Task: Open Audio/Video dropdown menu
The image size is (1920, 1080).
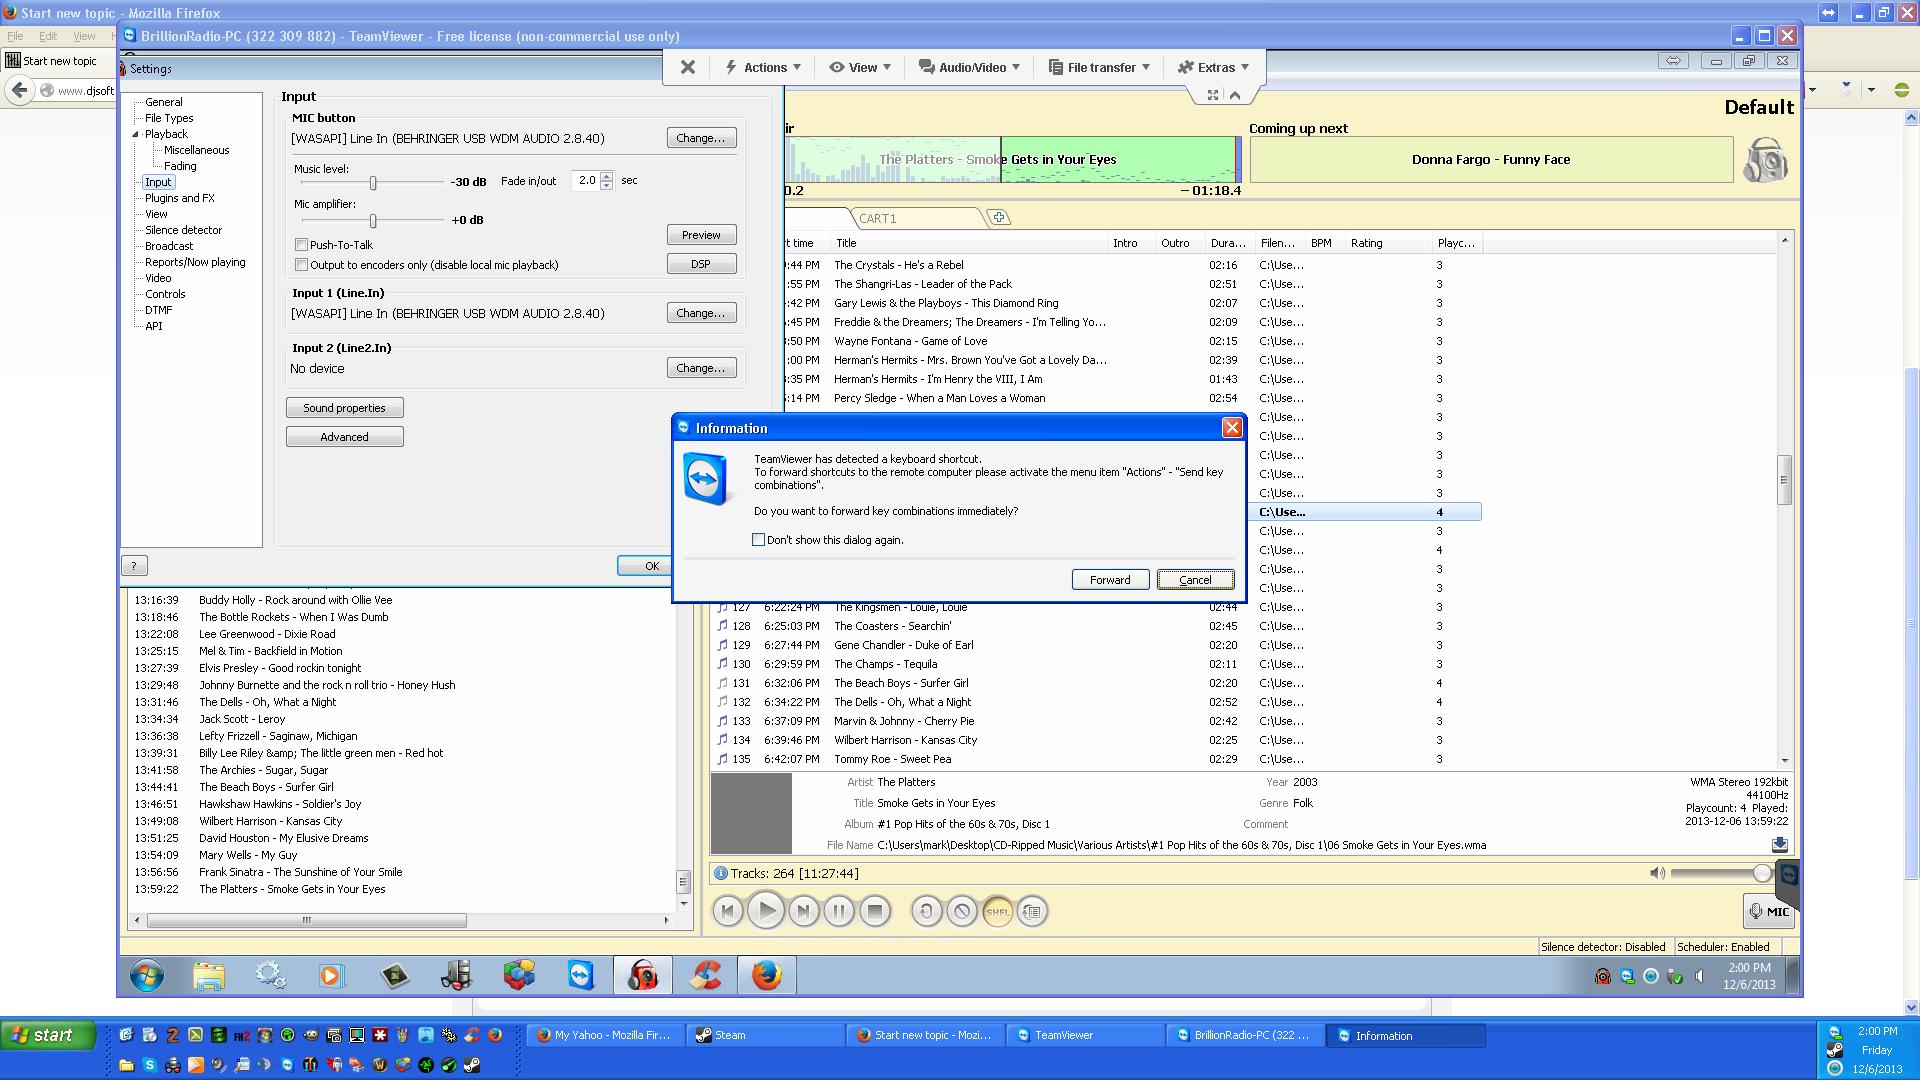Action: pyautogui.click(x=969, y=67)
